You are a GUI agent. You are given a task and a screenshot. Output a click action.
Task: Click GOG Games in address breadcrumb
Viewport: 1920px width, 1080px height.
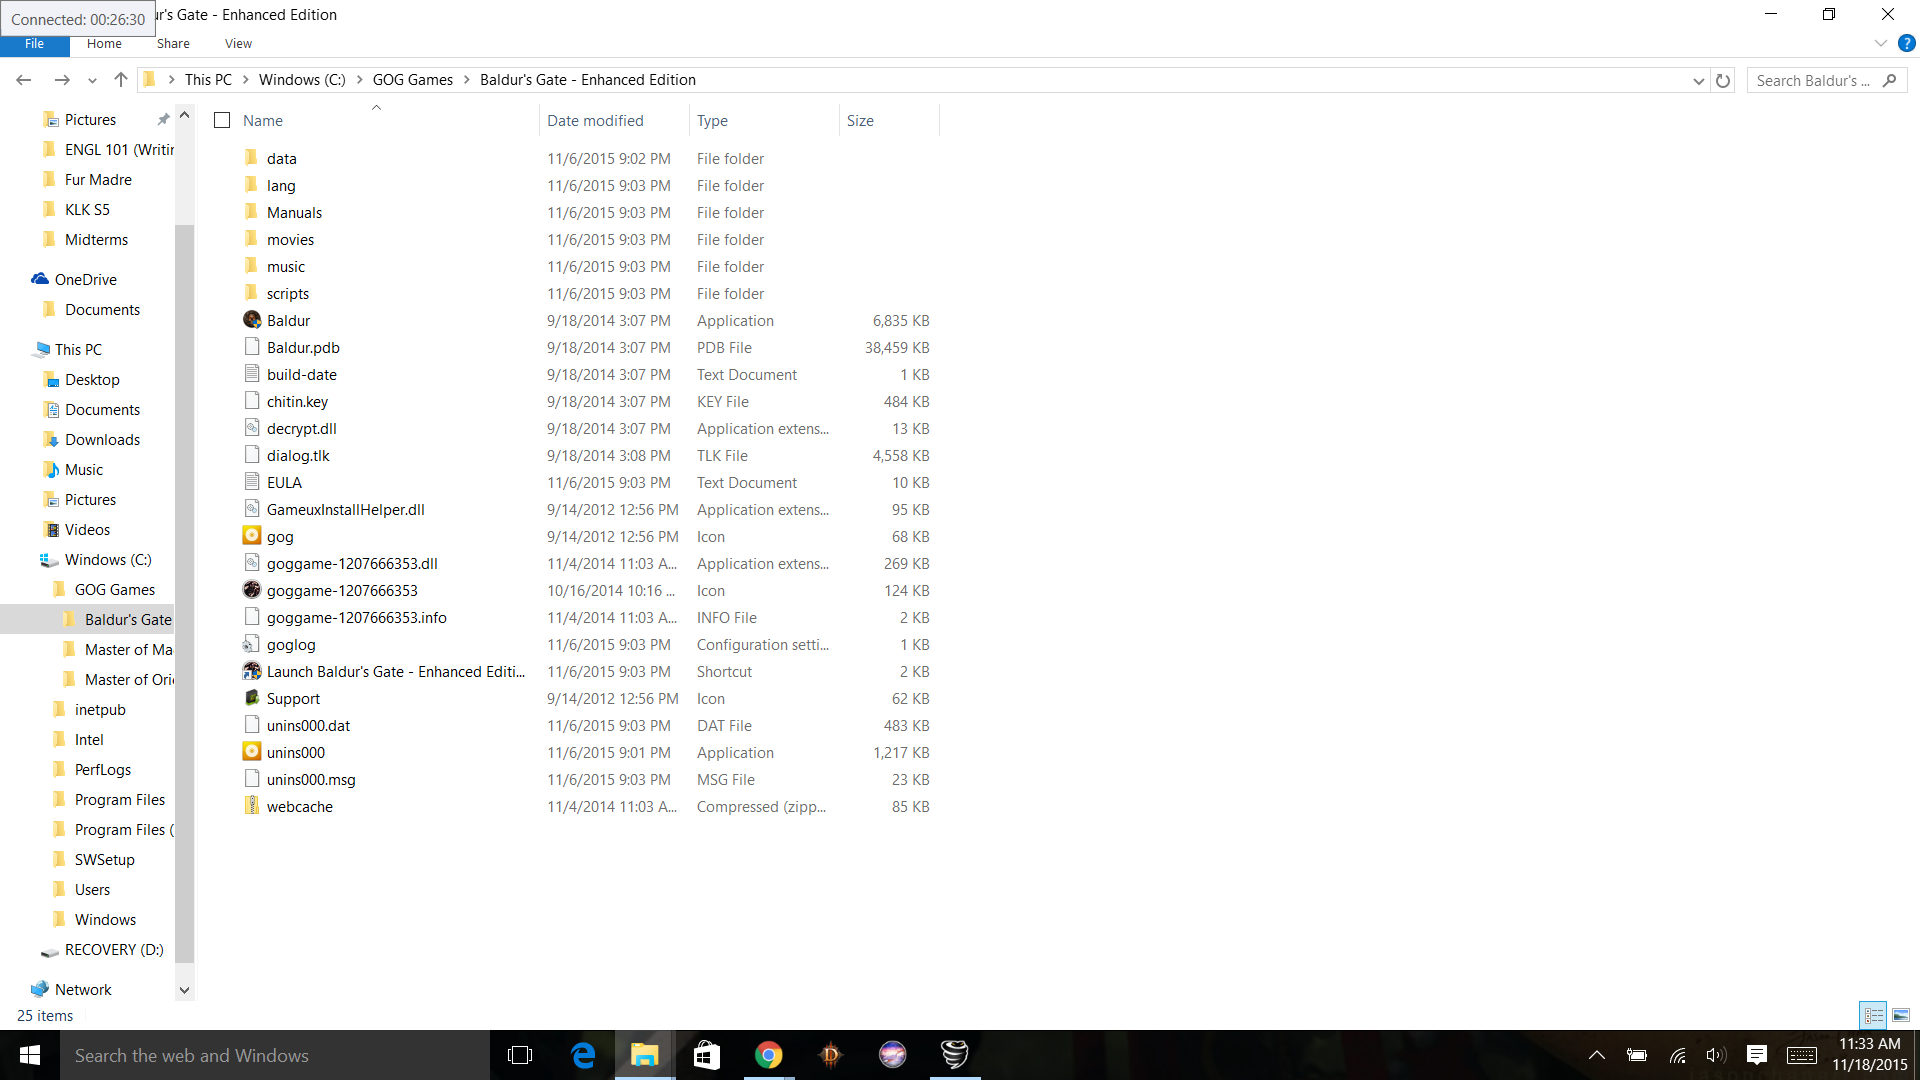[x=412, y=80]
